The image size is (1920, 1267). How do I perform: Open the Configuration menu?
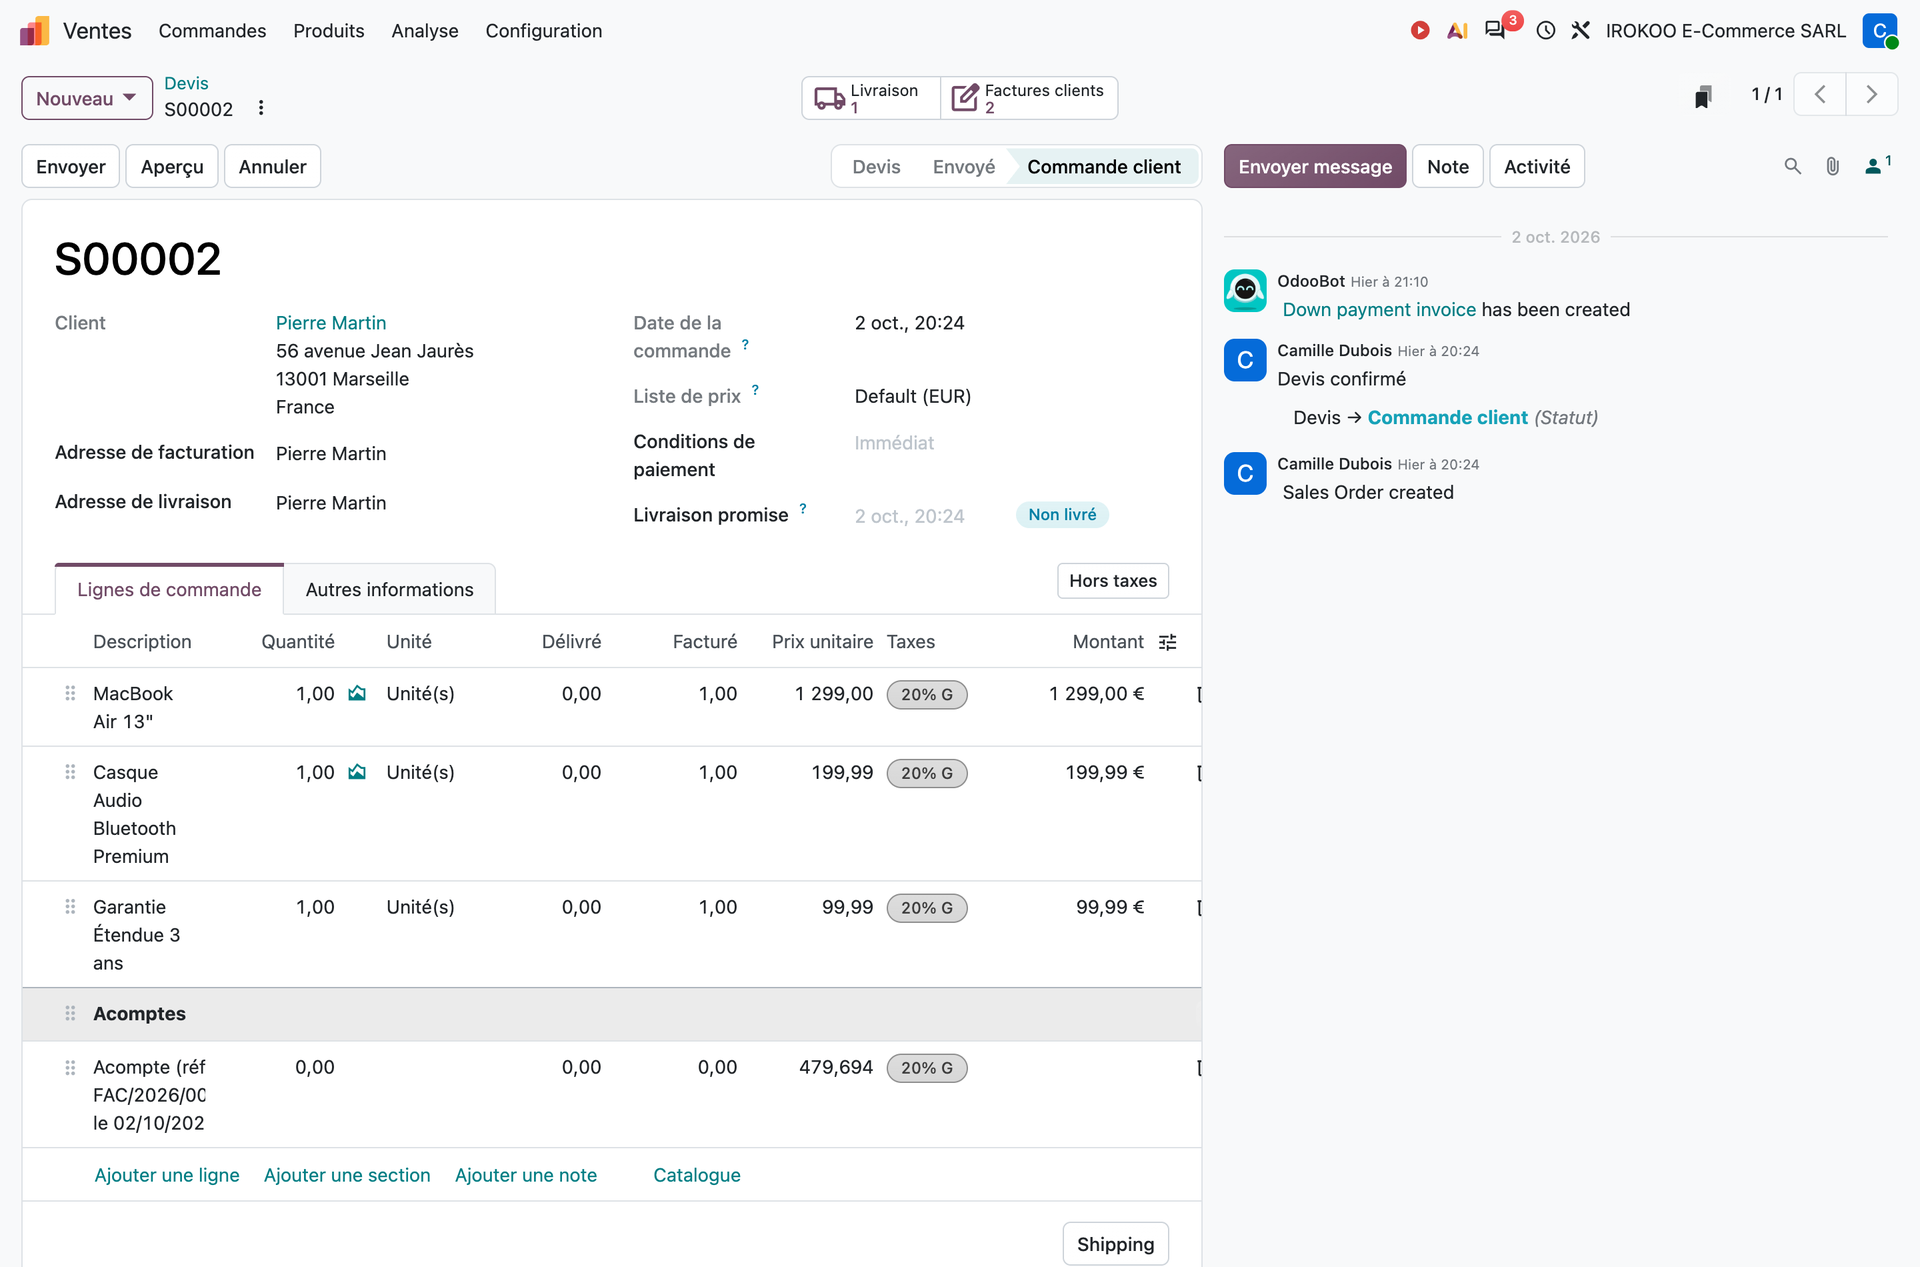544,31
